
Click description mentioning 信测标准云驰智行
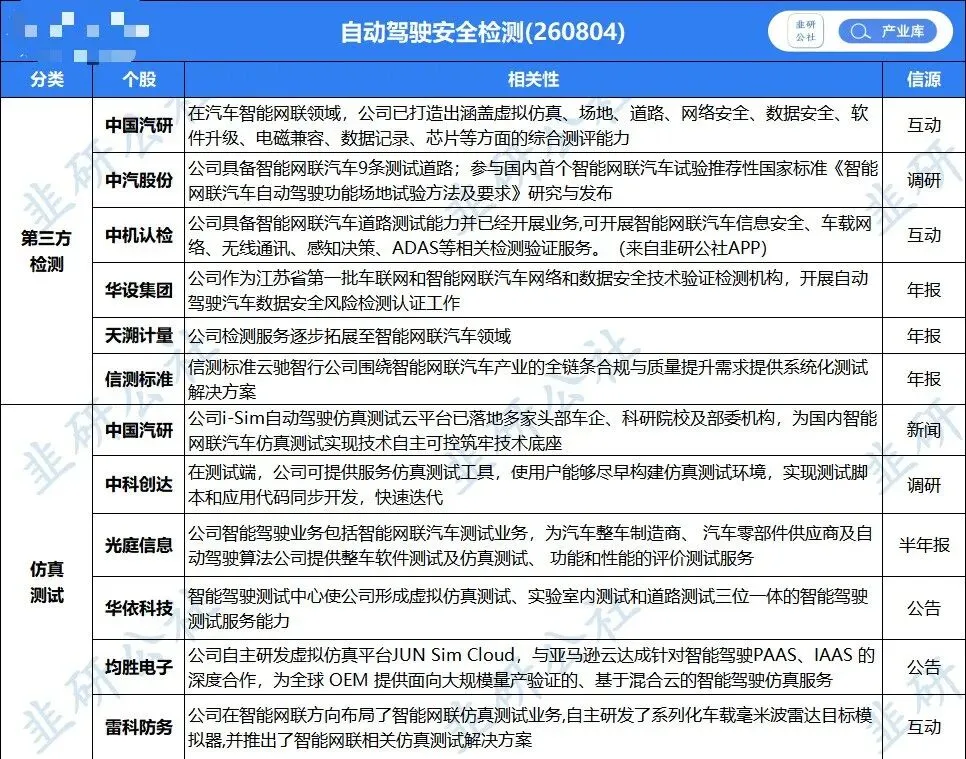coord(528,379)
